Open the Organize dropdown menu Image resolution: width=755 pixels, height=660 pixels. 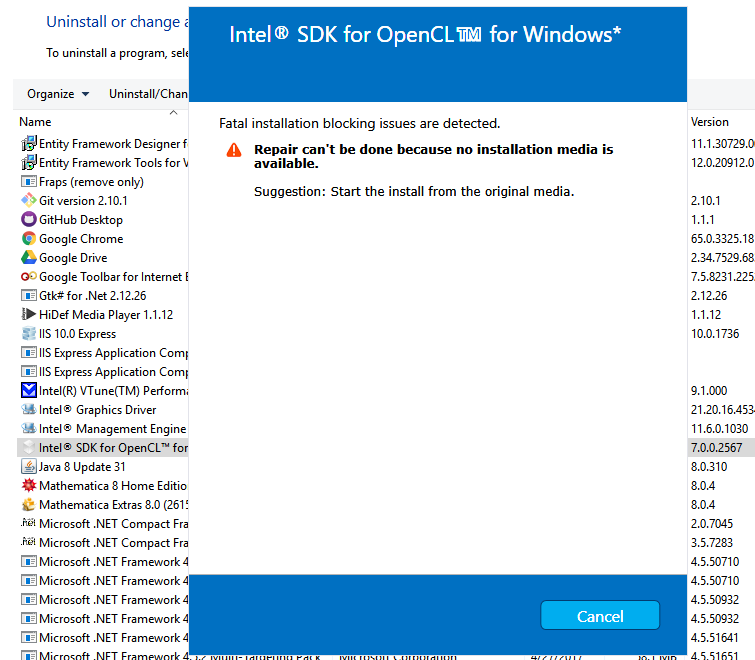tap(58, 94)
